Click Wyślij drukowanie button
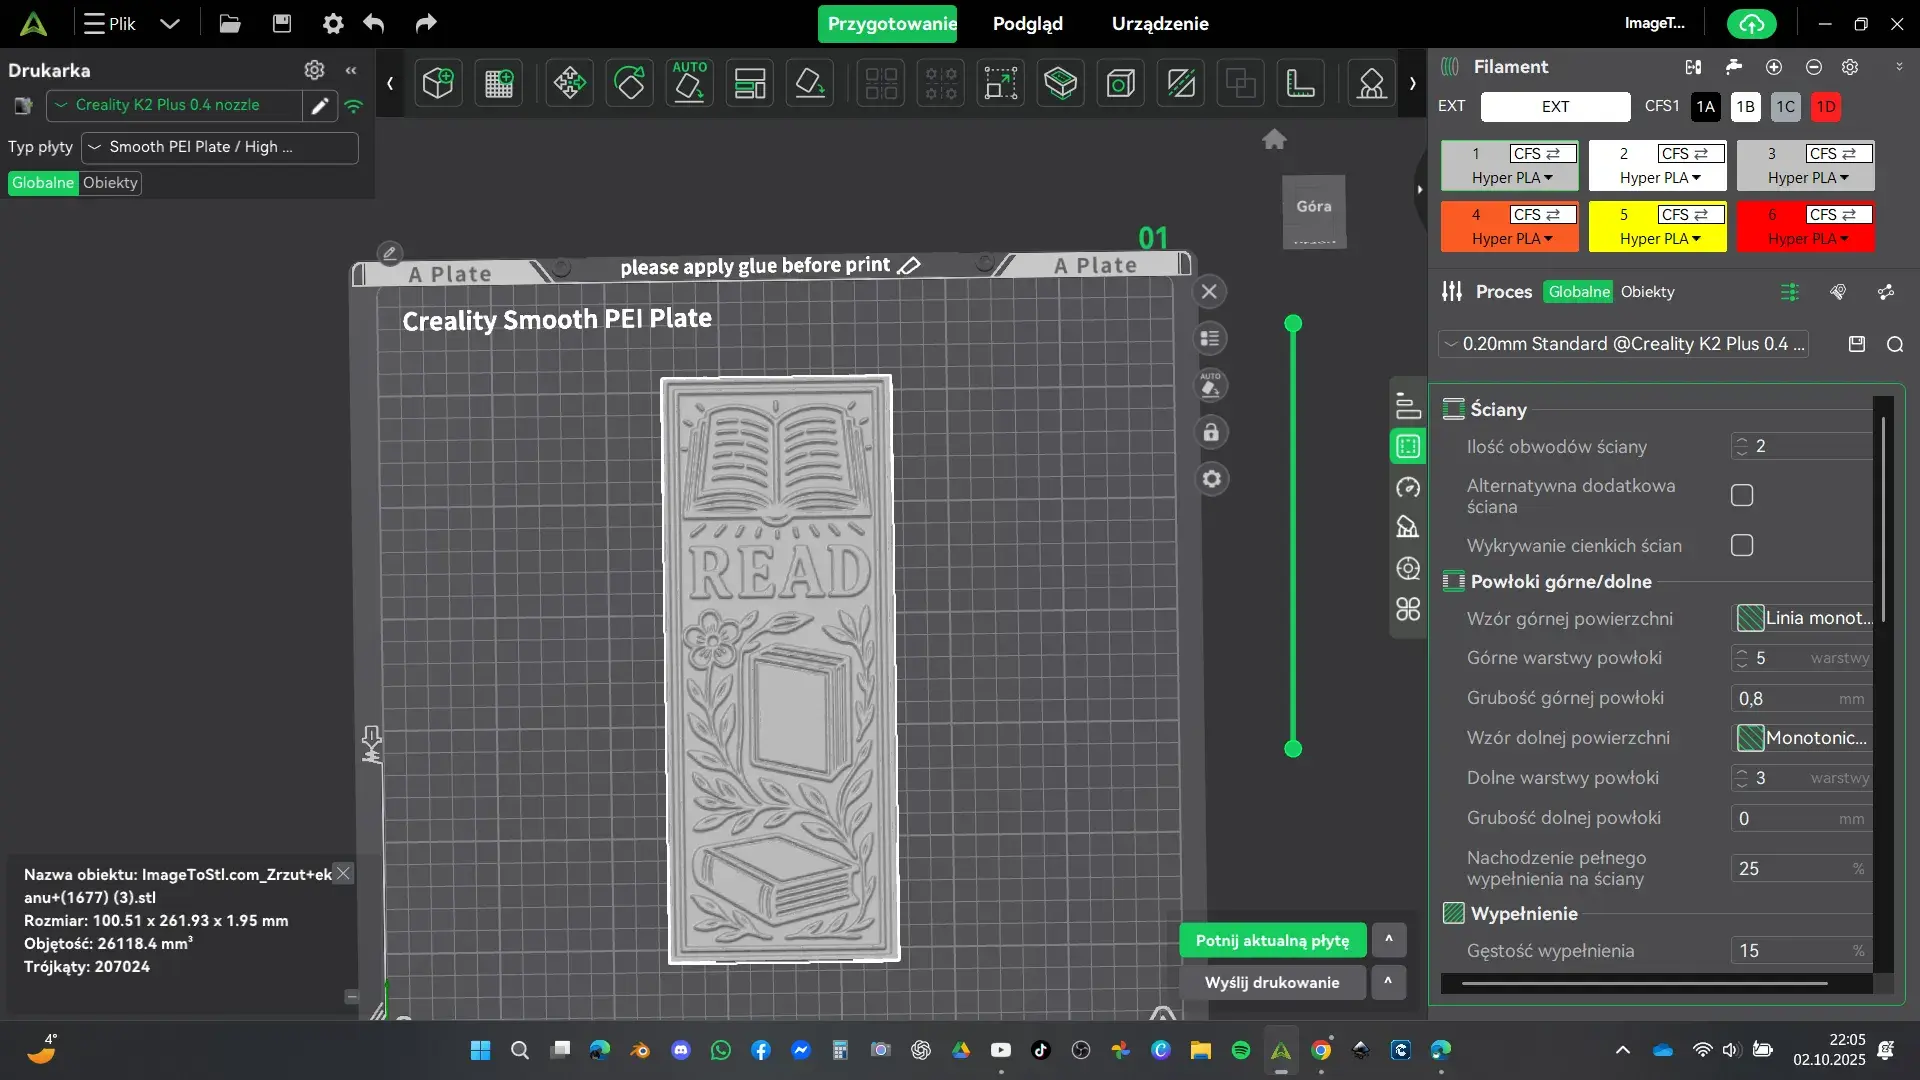 1271,983
